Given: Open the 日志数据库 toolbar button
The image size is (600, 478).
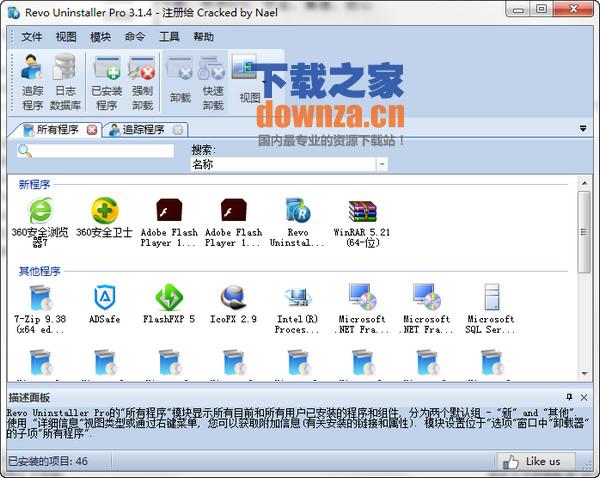Looking at the screenshot, I should tap(66, 81).
